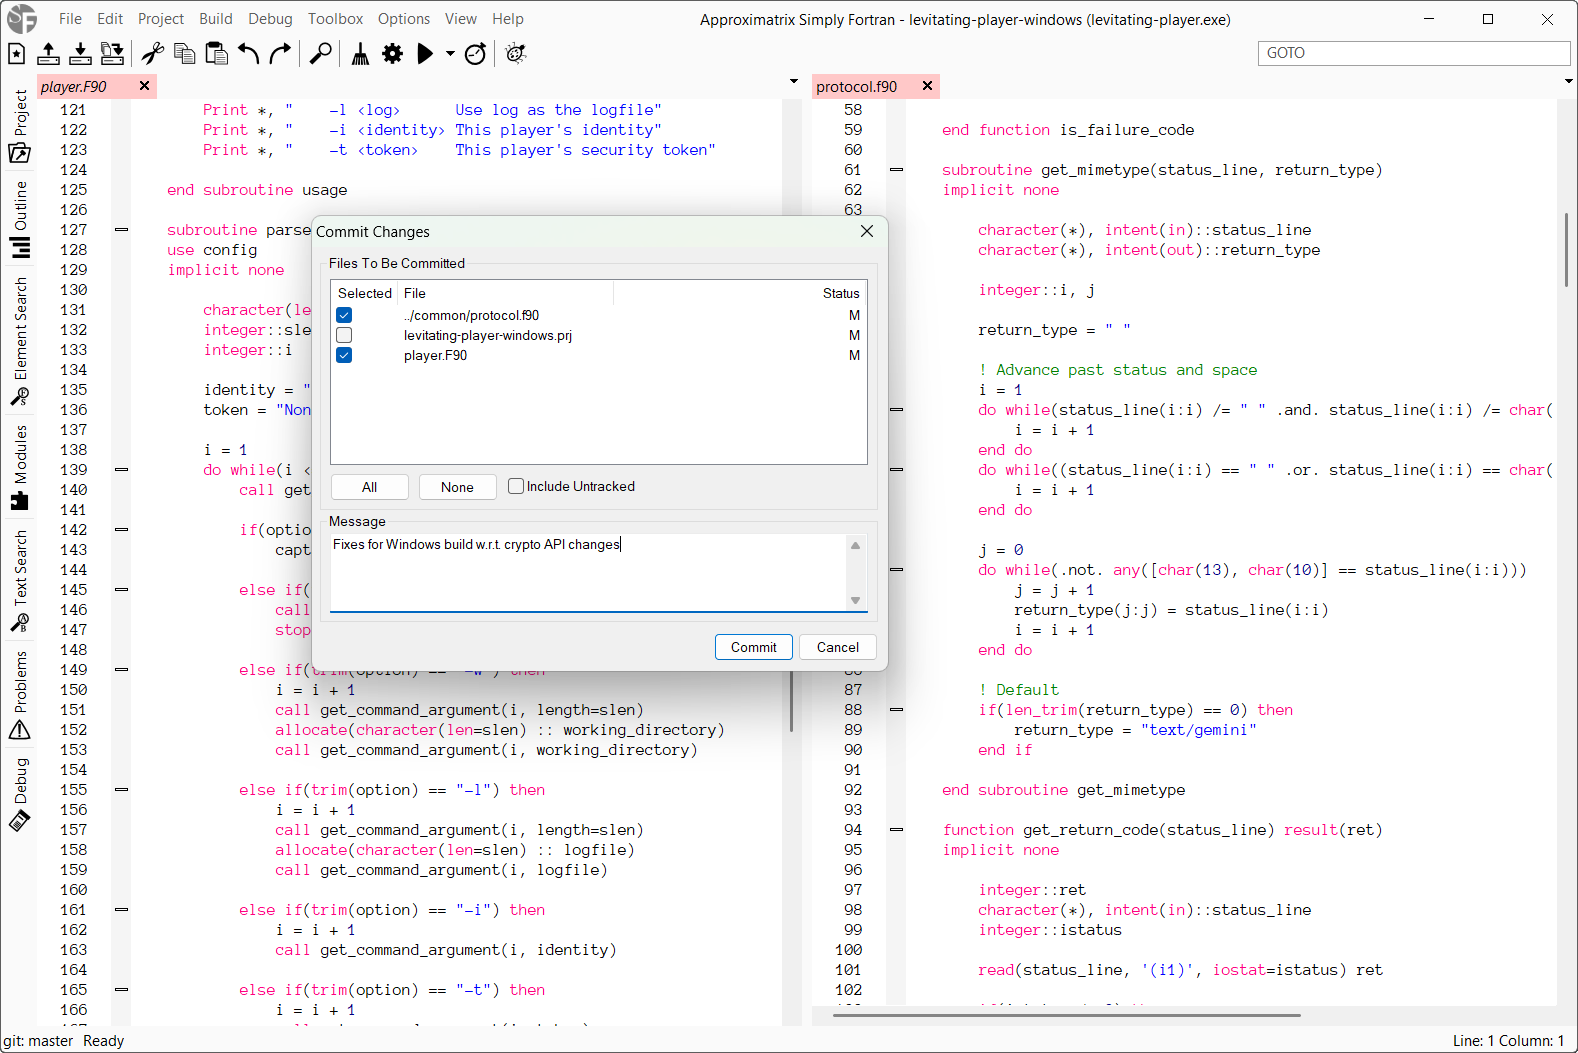This screenshot has height=1053, width=1578.
Task: Open left editor tab list dropdown
Action: [x=794, y=81]
